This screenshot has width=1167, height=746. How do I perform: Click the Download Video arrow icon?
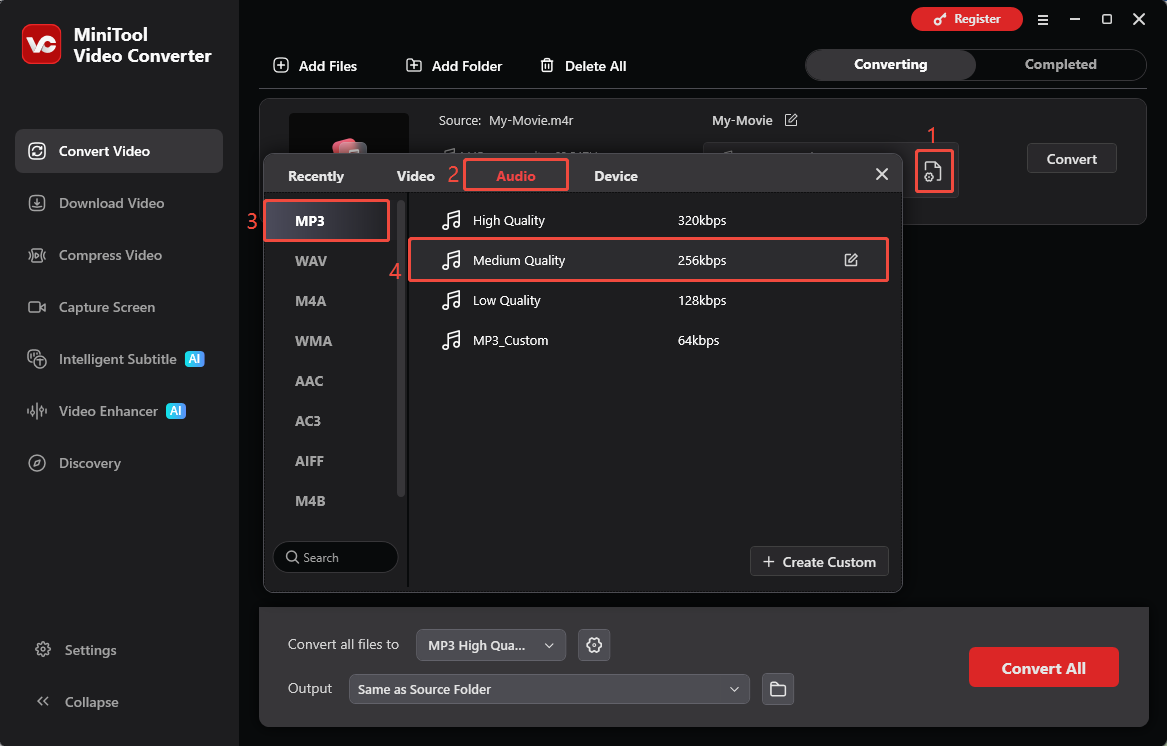click(37, 203)
